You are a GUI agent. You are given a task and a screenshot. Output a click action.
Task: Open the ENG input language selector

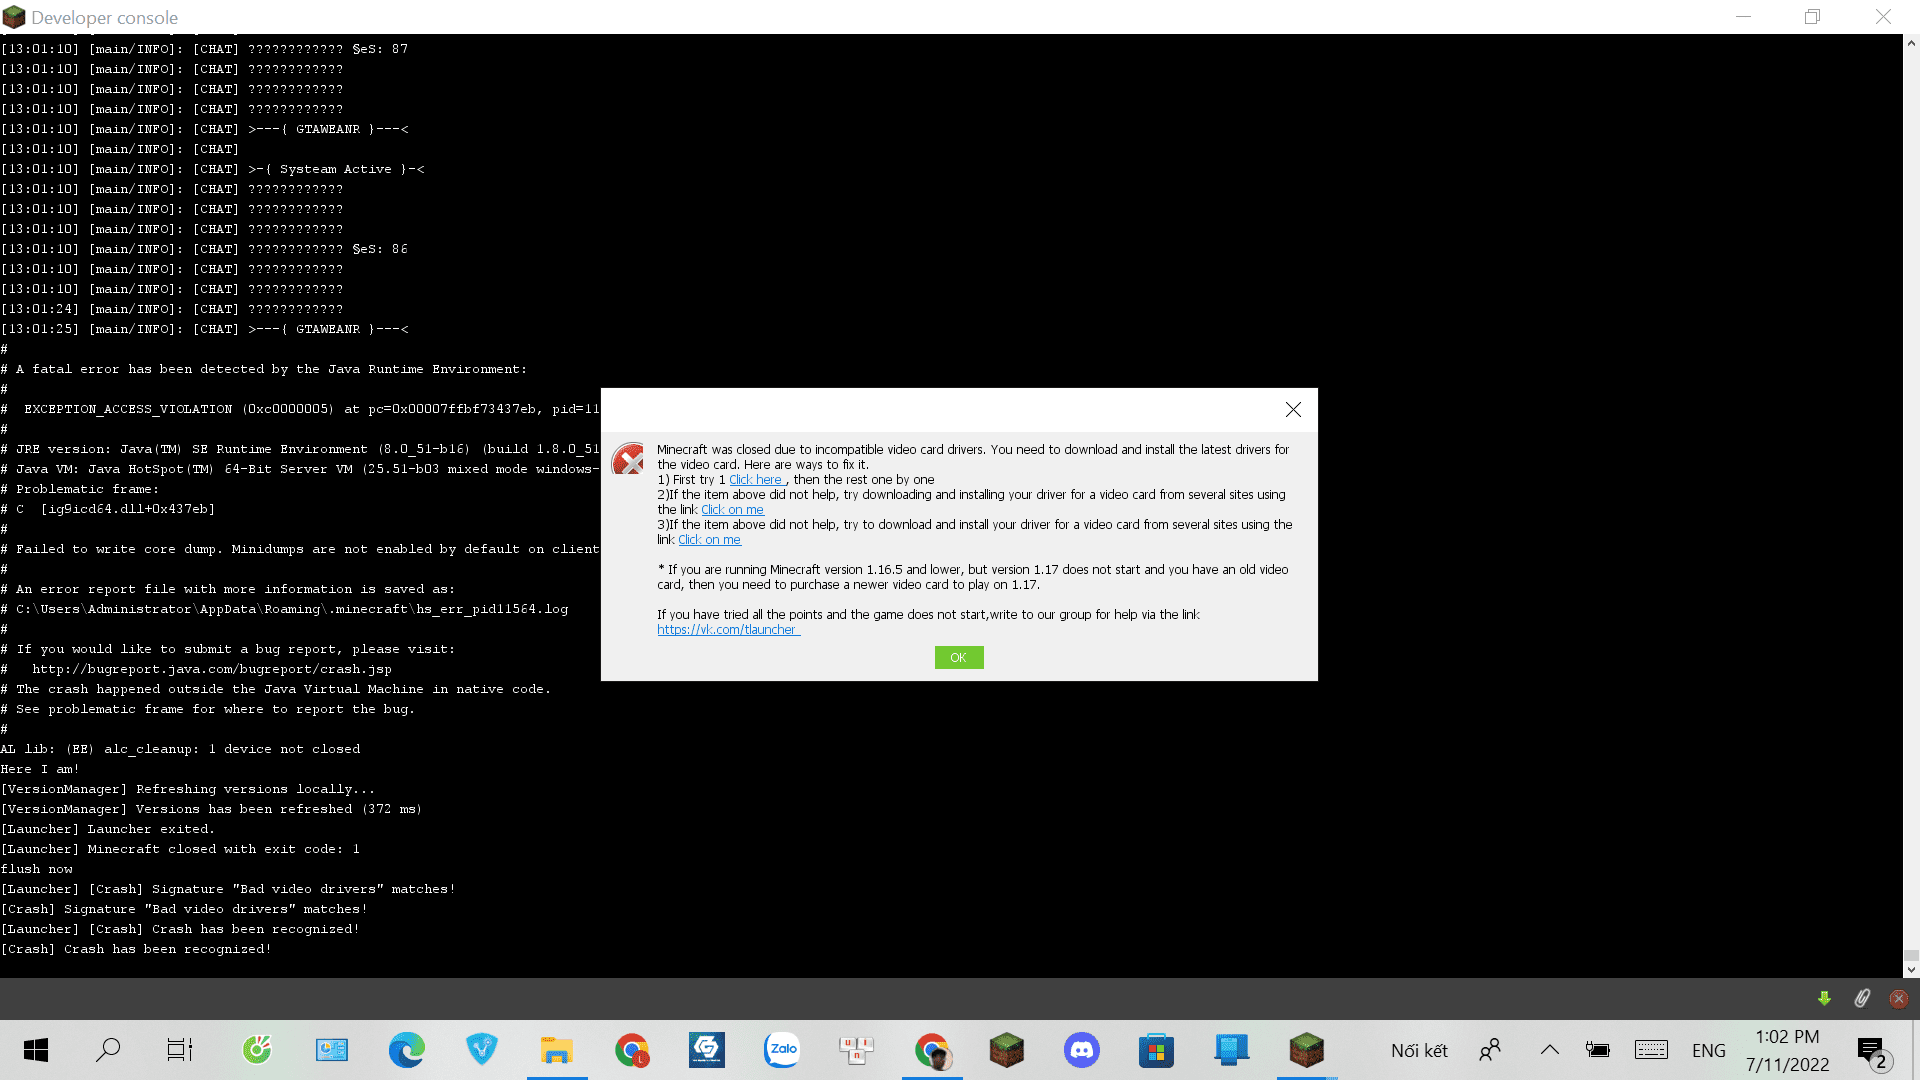pyautogui.click(x=1708, y=1050)
